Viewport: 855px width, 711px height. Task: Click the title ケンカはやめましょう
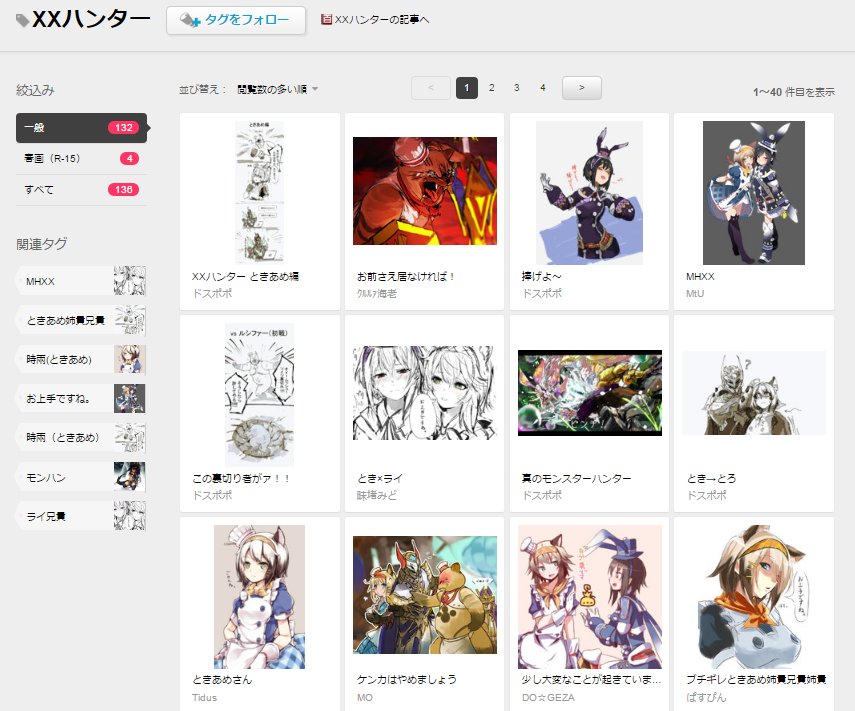407,679
